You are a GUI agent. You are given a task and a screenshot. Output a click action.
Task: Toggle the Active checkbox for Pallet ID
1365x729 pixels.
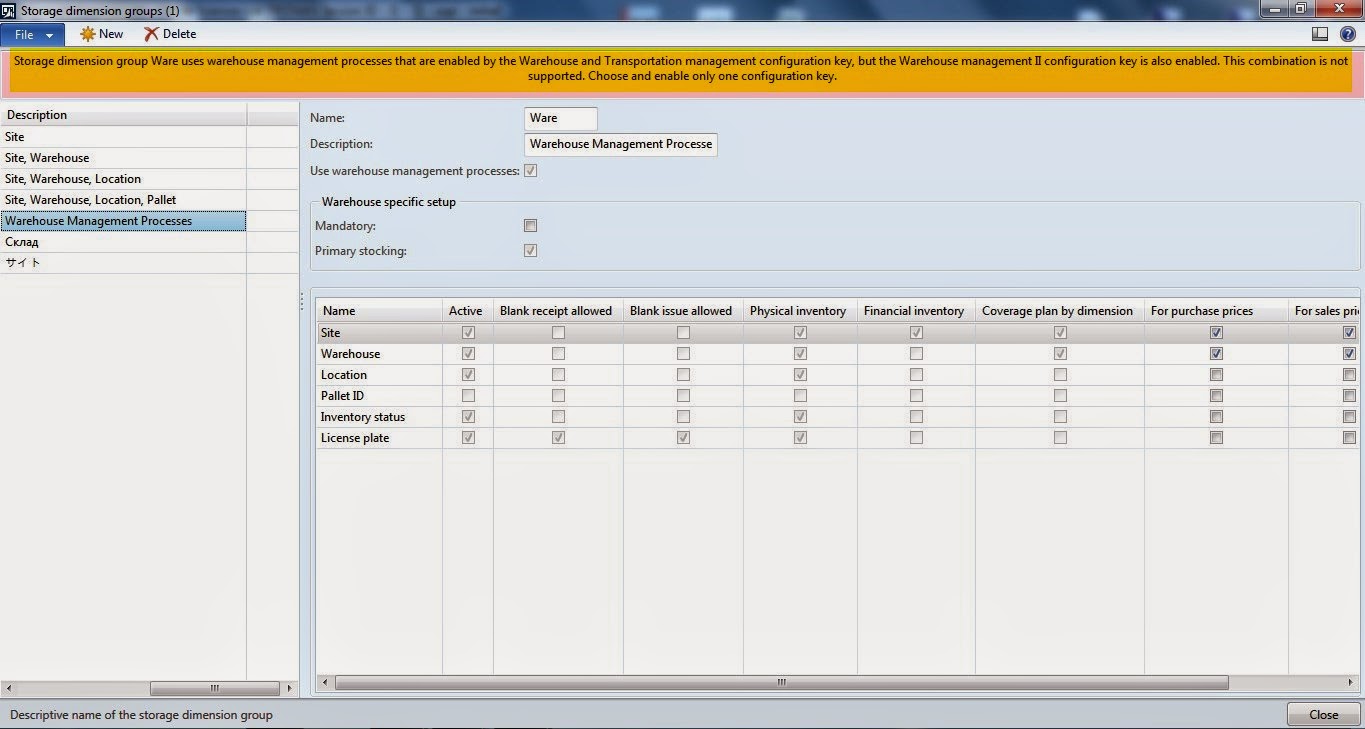click(467, 395)
